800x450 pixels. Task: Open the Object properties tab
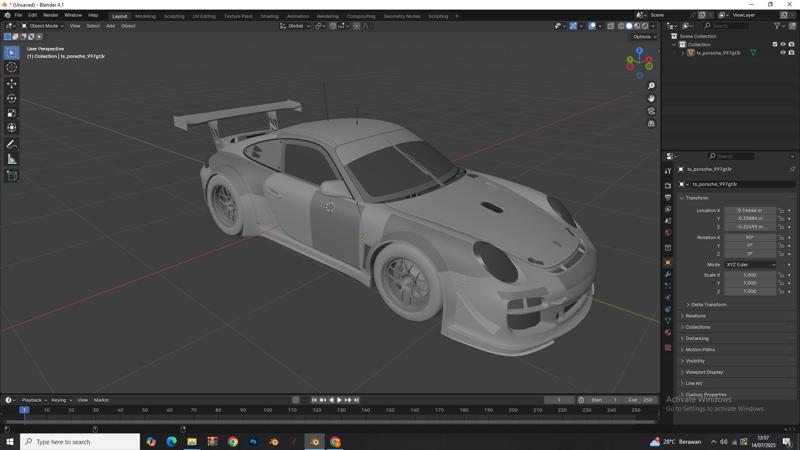tap(668, 262)
